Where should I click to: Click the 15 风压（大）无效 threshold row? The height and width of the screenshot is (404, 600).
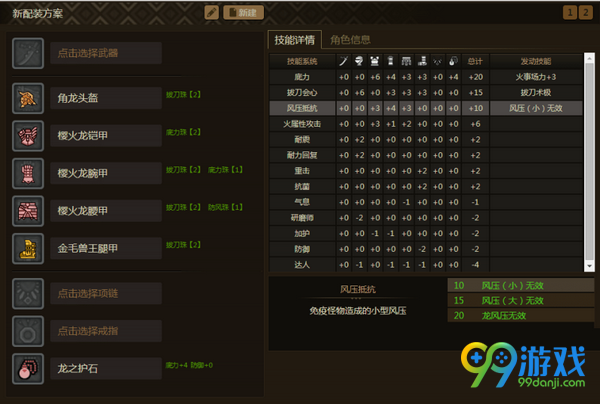(520, 300)
